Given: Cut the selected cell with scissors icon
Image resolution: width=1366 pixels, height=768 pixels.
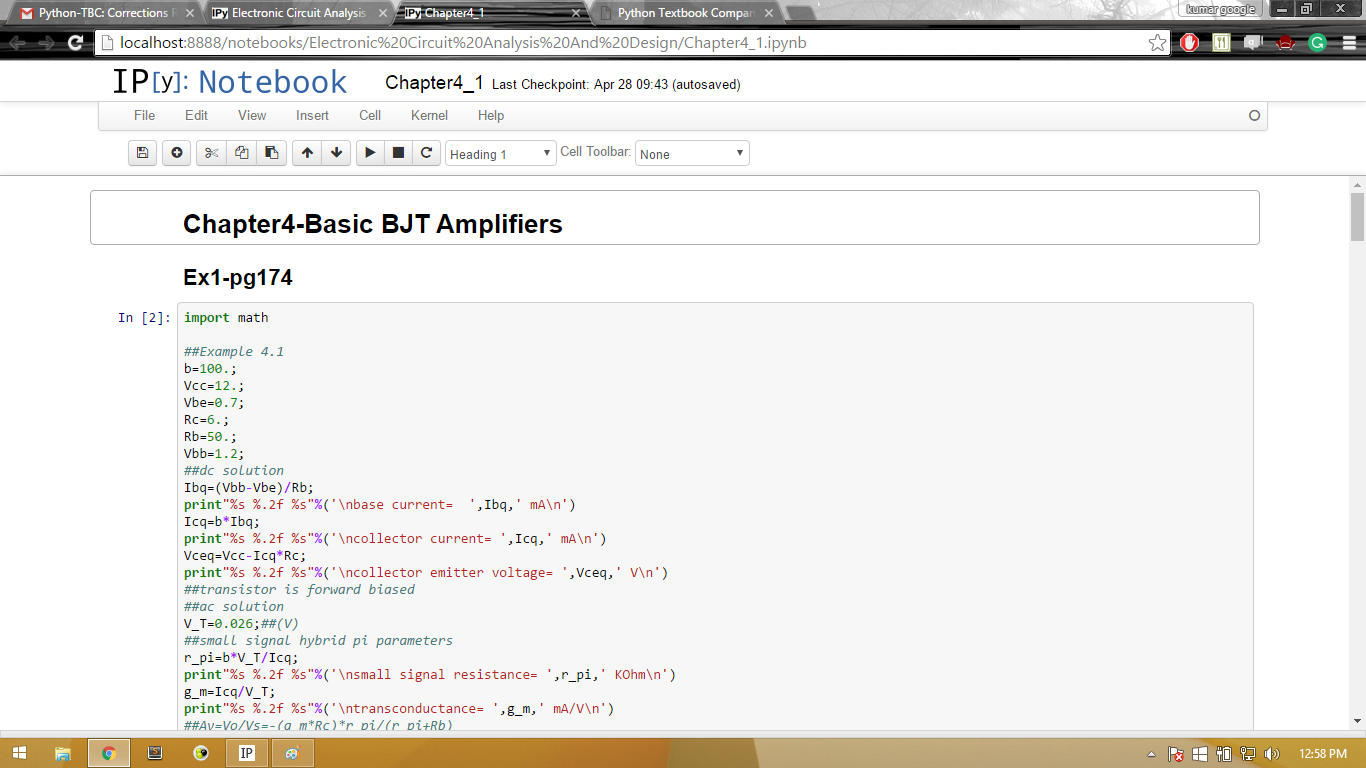Looking at the screenshot, I should 211,153.
